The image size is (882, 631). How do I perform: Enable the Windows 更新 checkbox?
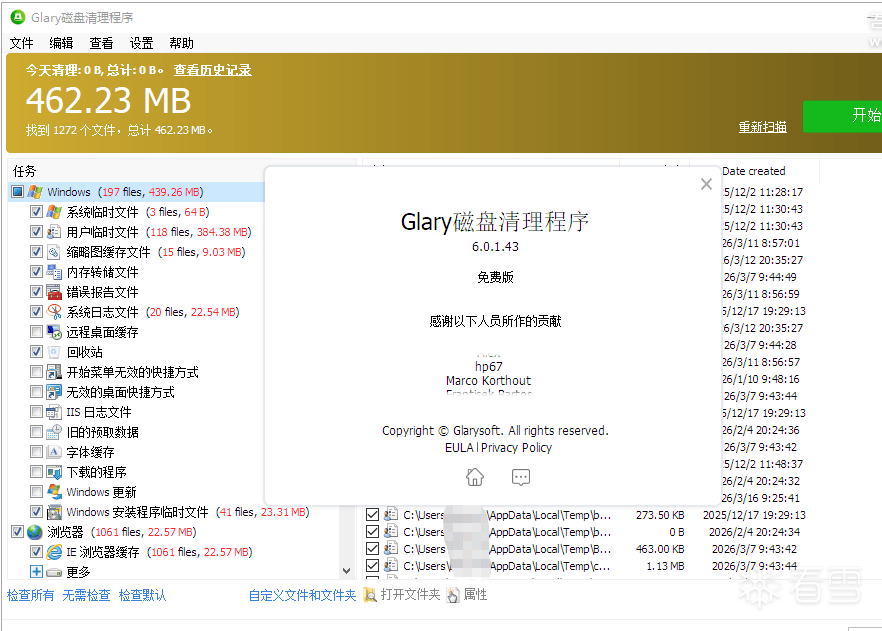point(37,492)
